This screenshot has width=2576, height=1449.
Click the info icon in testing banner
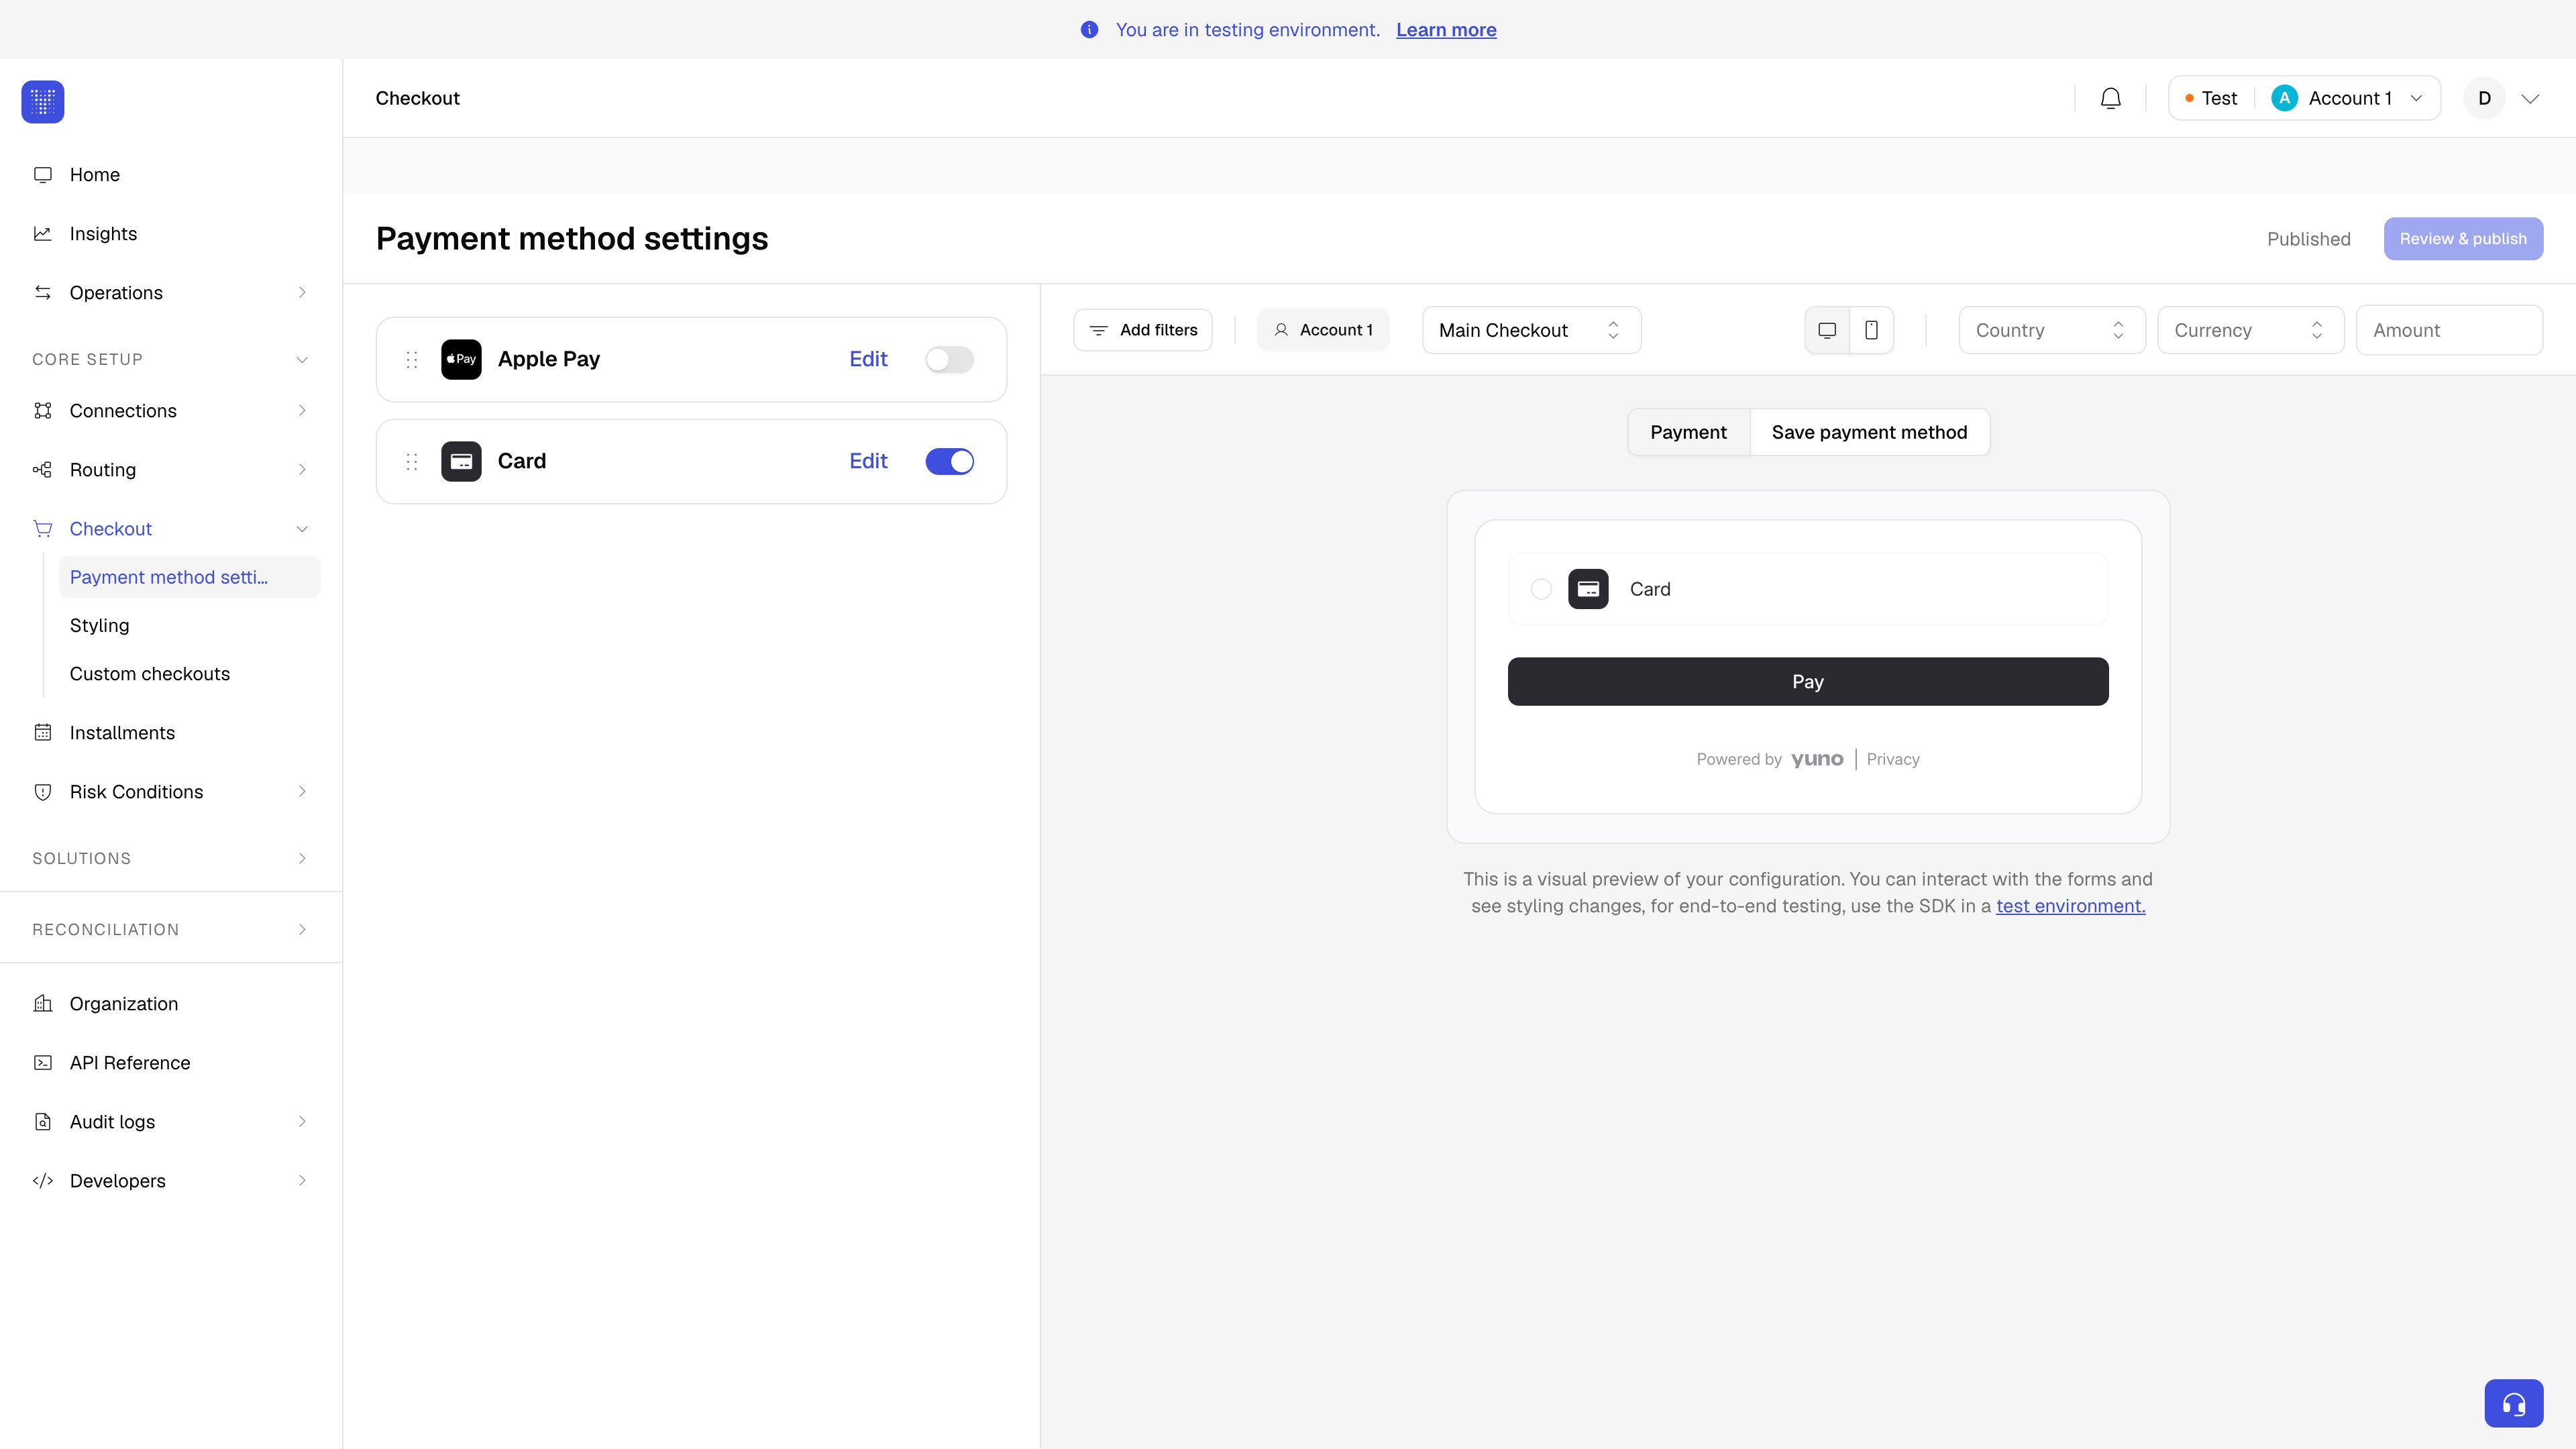[x=1089, y=30]
